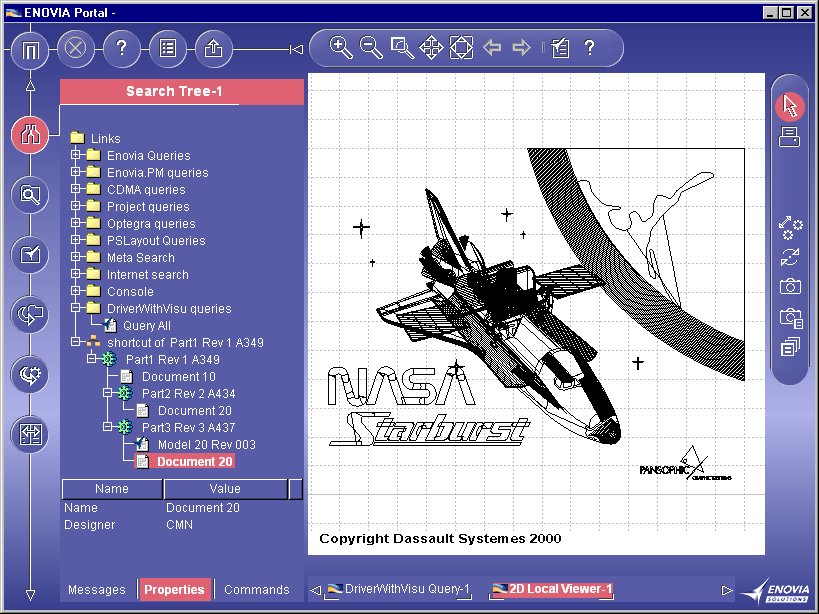Collapse the DriverWithVisu queries folder
Screen dimensions: 819x614
(76, 308)
